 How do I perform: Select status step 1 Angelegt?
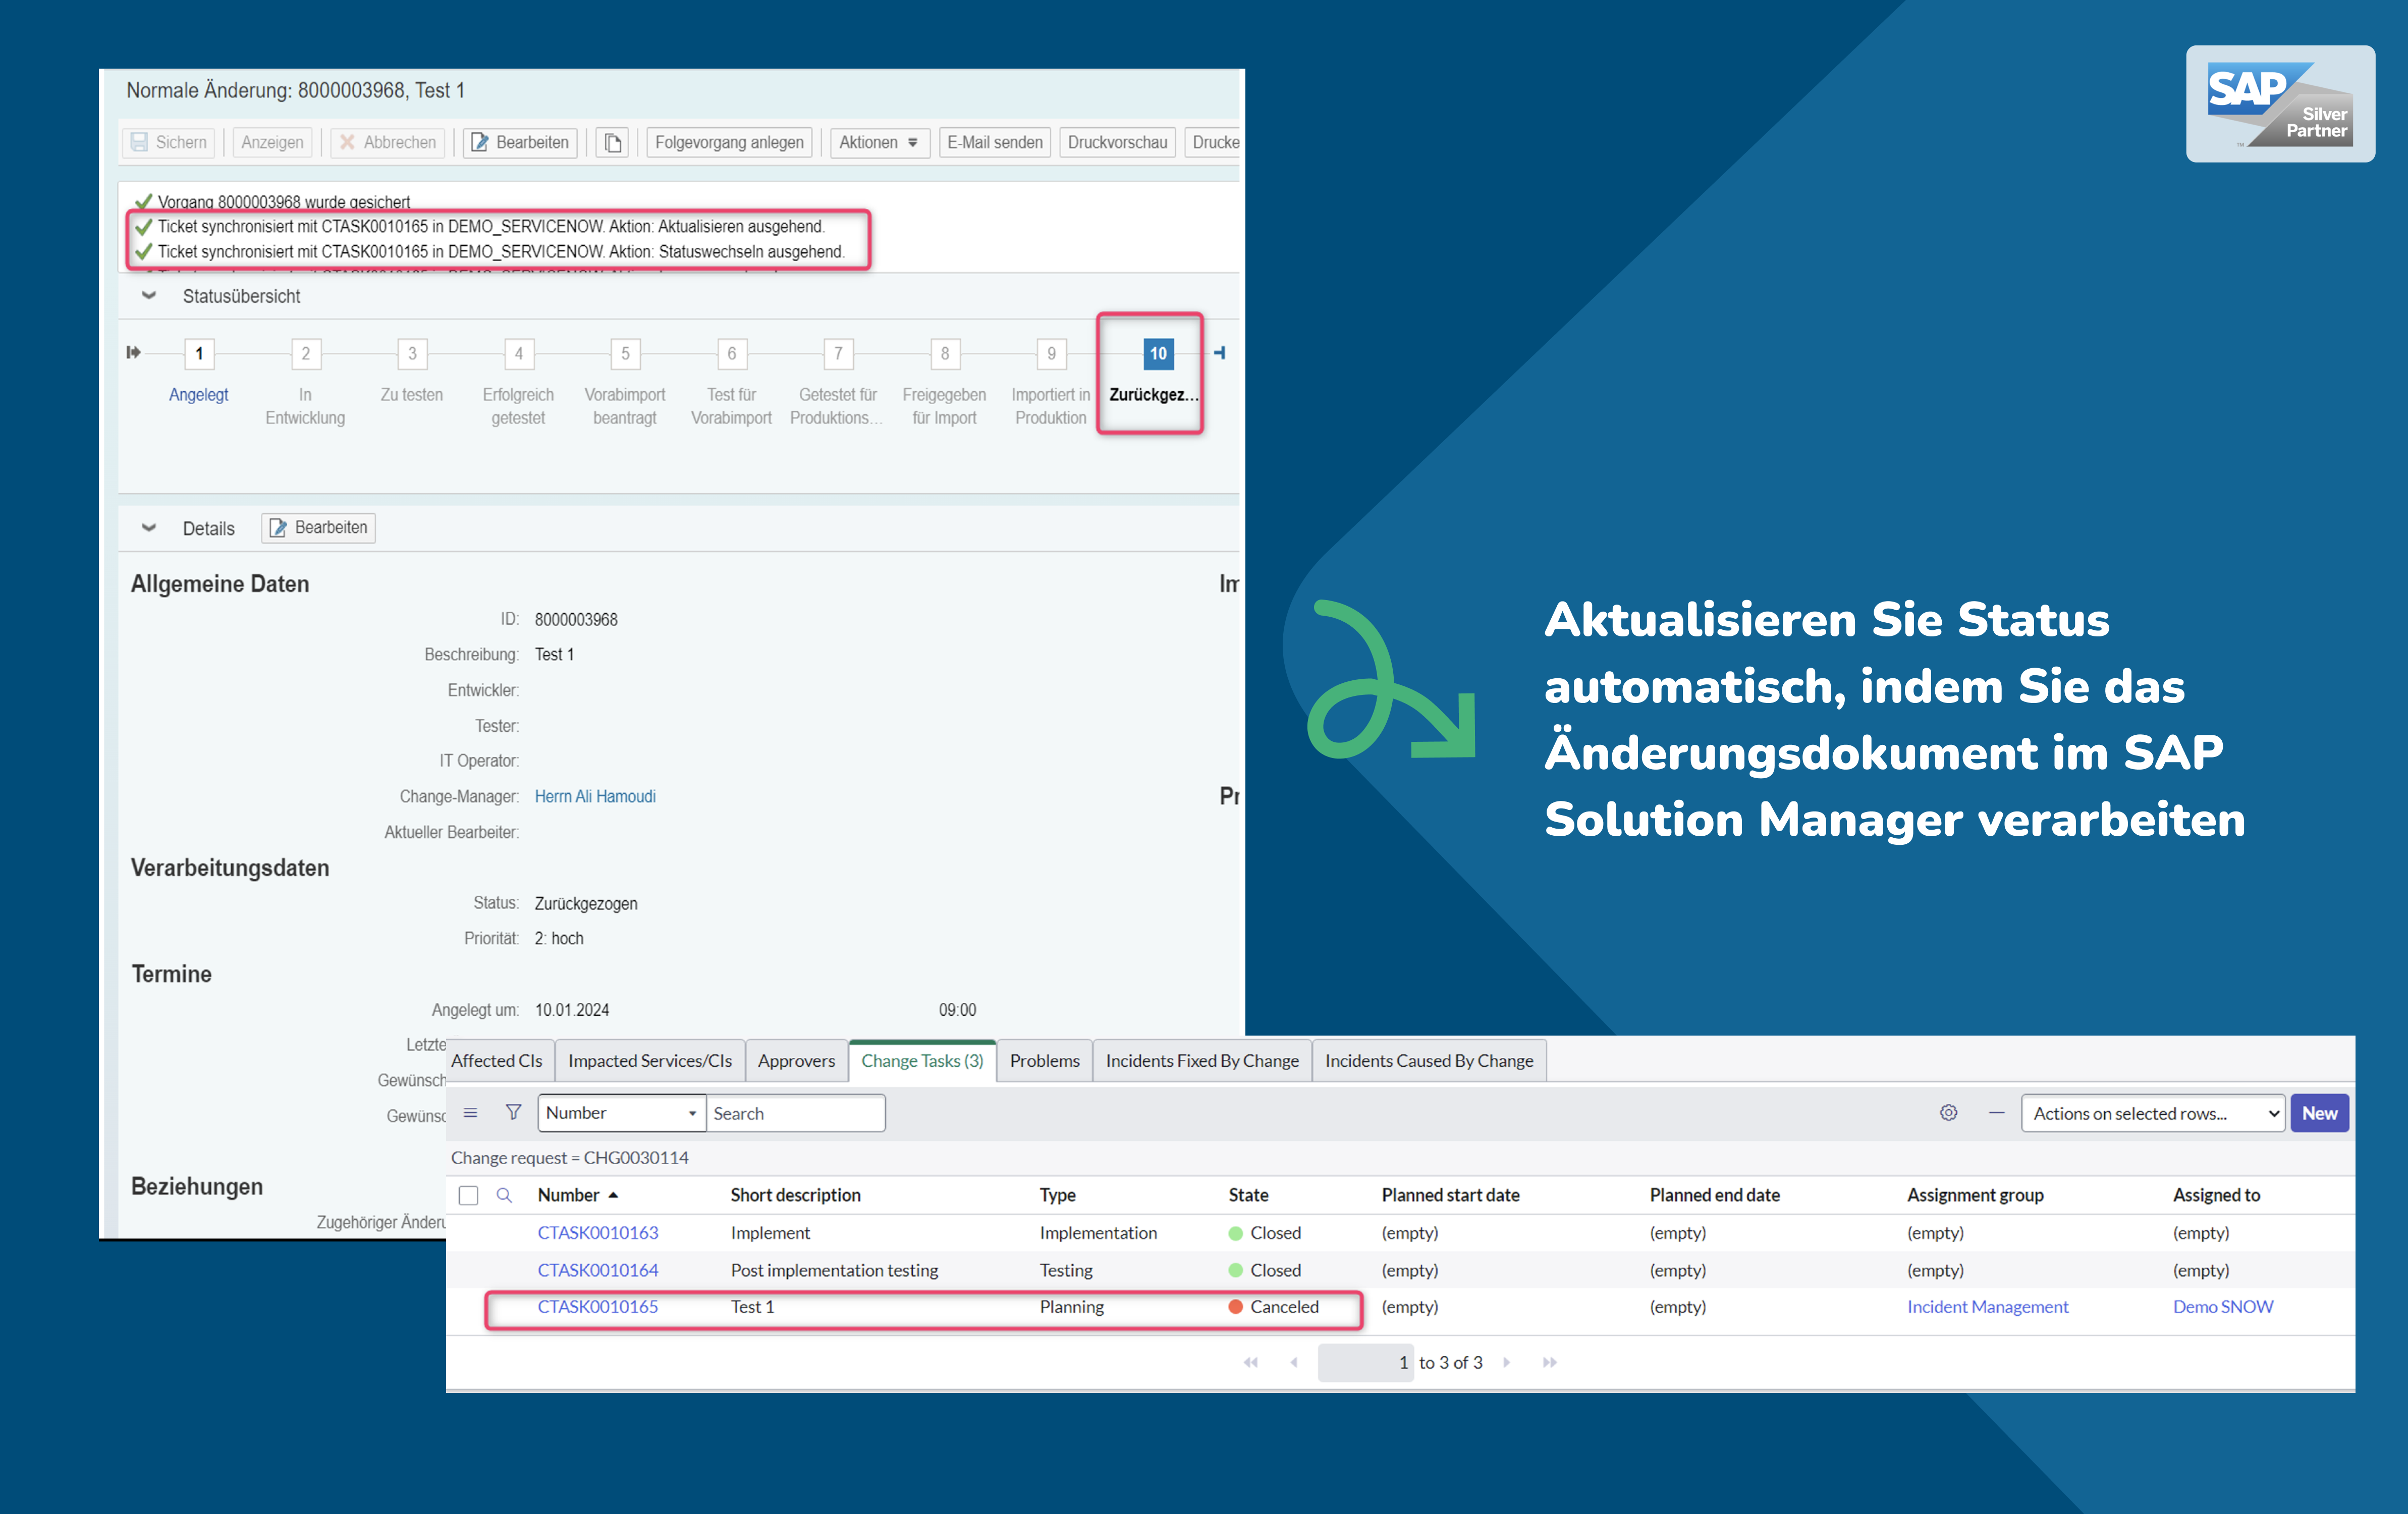[199, 353]
